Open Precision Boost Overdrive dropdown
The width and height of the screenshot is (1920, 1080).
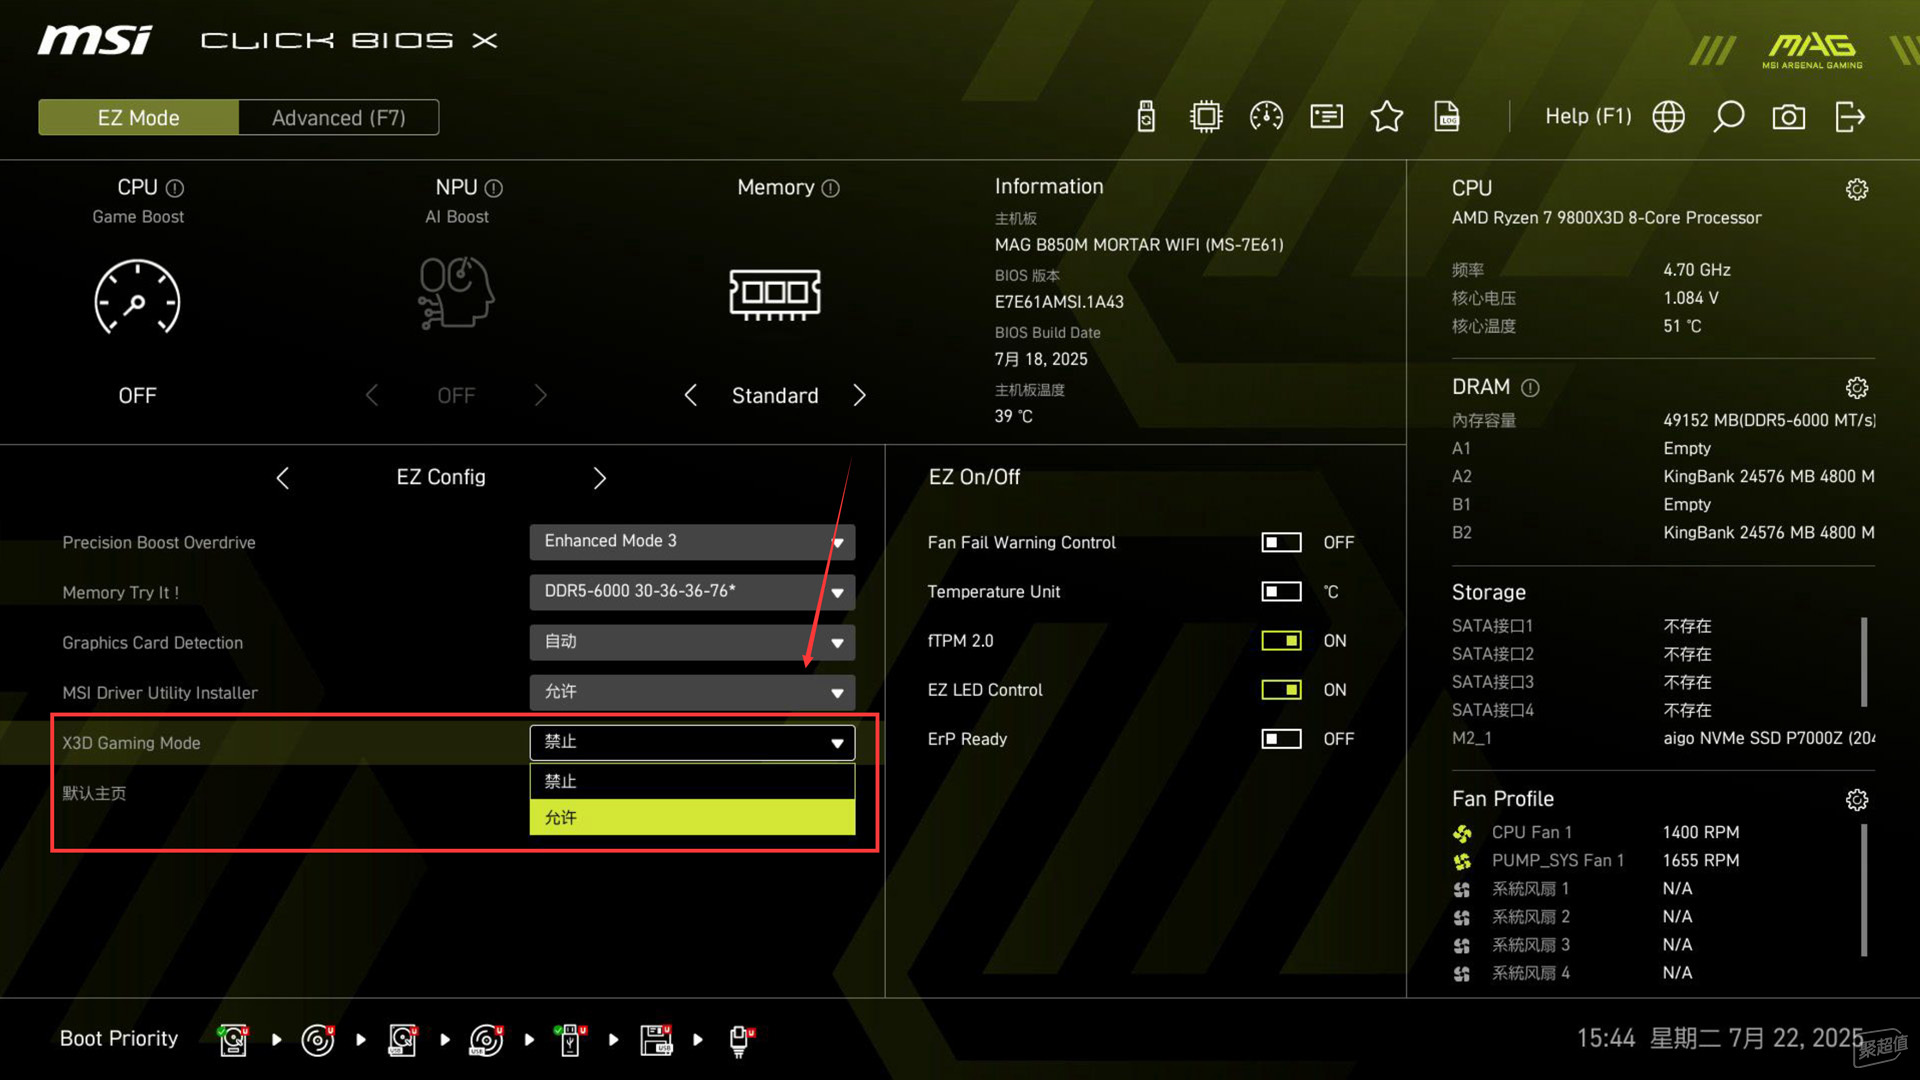tap(692, 541)
